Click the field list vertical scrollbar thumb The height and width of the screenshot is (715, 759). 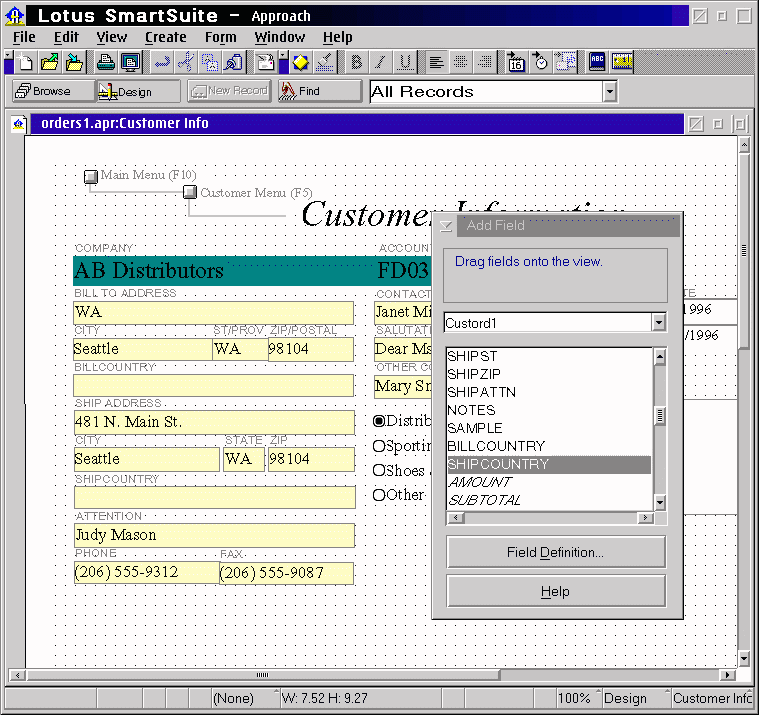[660, 416]
